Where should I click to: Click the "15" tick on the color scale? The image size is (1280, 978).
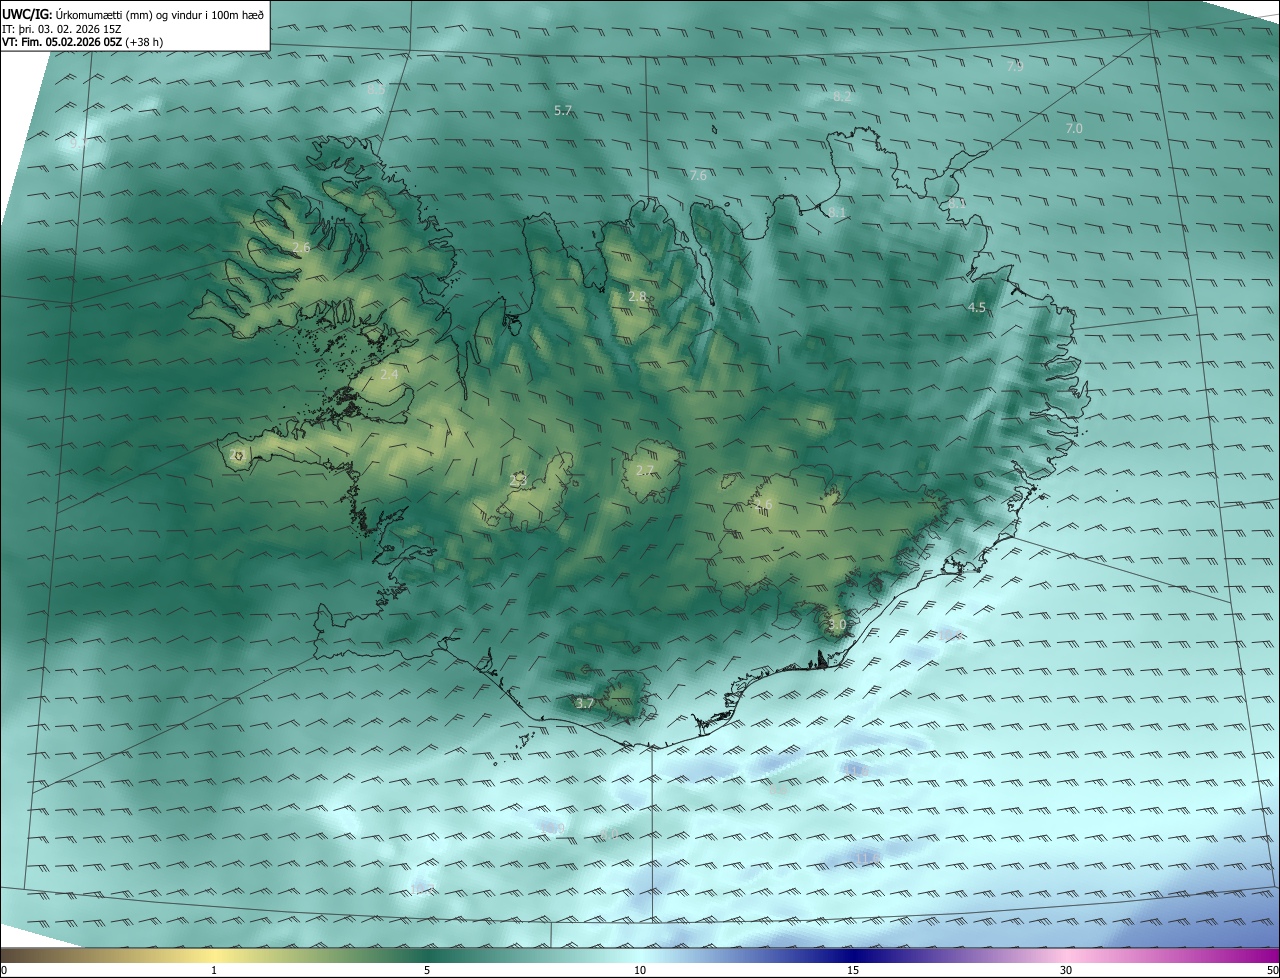click(x=853, y=970)
